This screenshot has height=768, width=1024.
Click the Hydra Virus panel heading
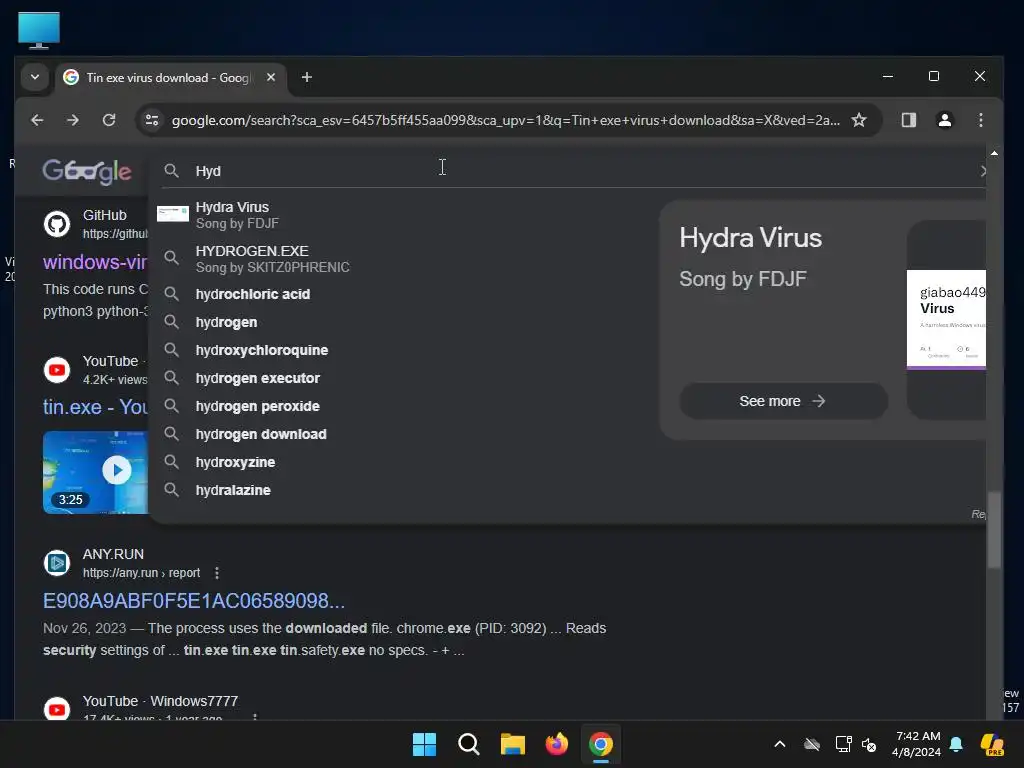[x=750, y=238]
